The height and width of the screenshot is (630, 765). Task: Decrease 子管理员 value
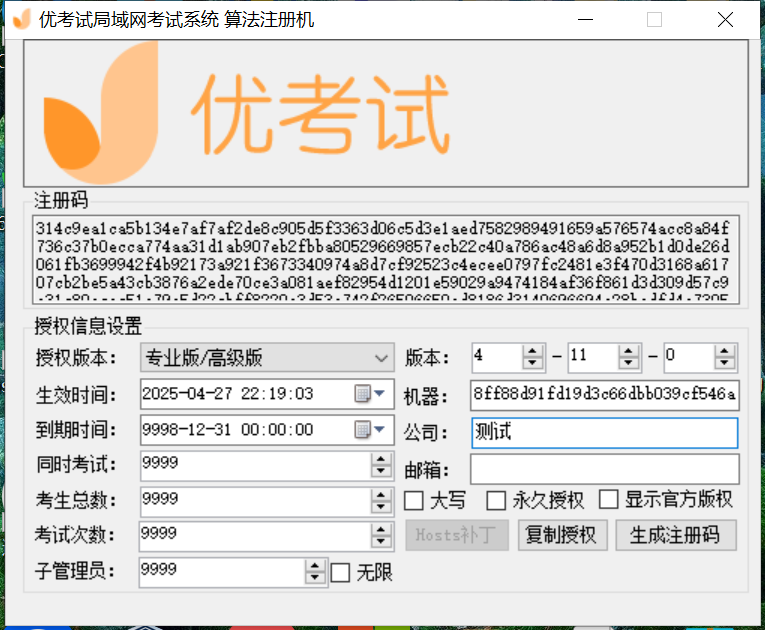point(315,578)
